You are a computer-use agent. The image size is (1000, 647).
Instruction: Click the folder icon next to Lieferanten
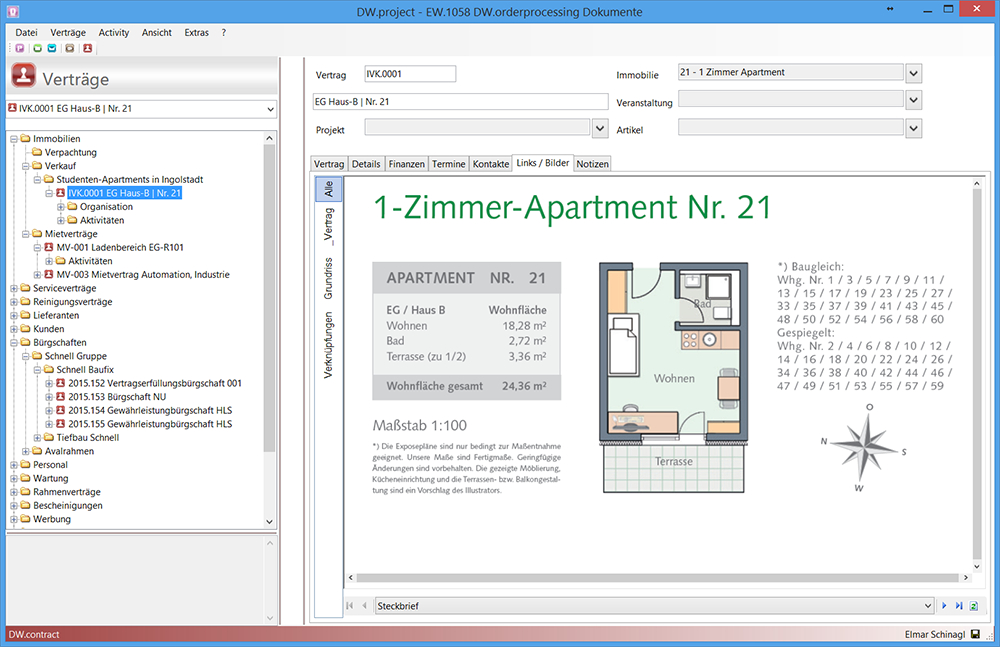click(x=26, y=315)
